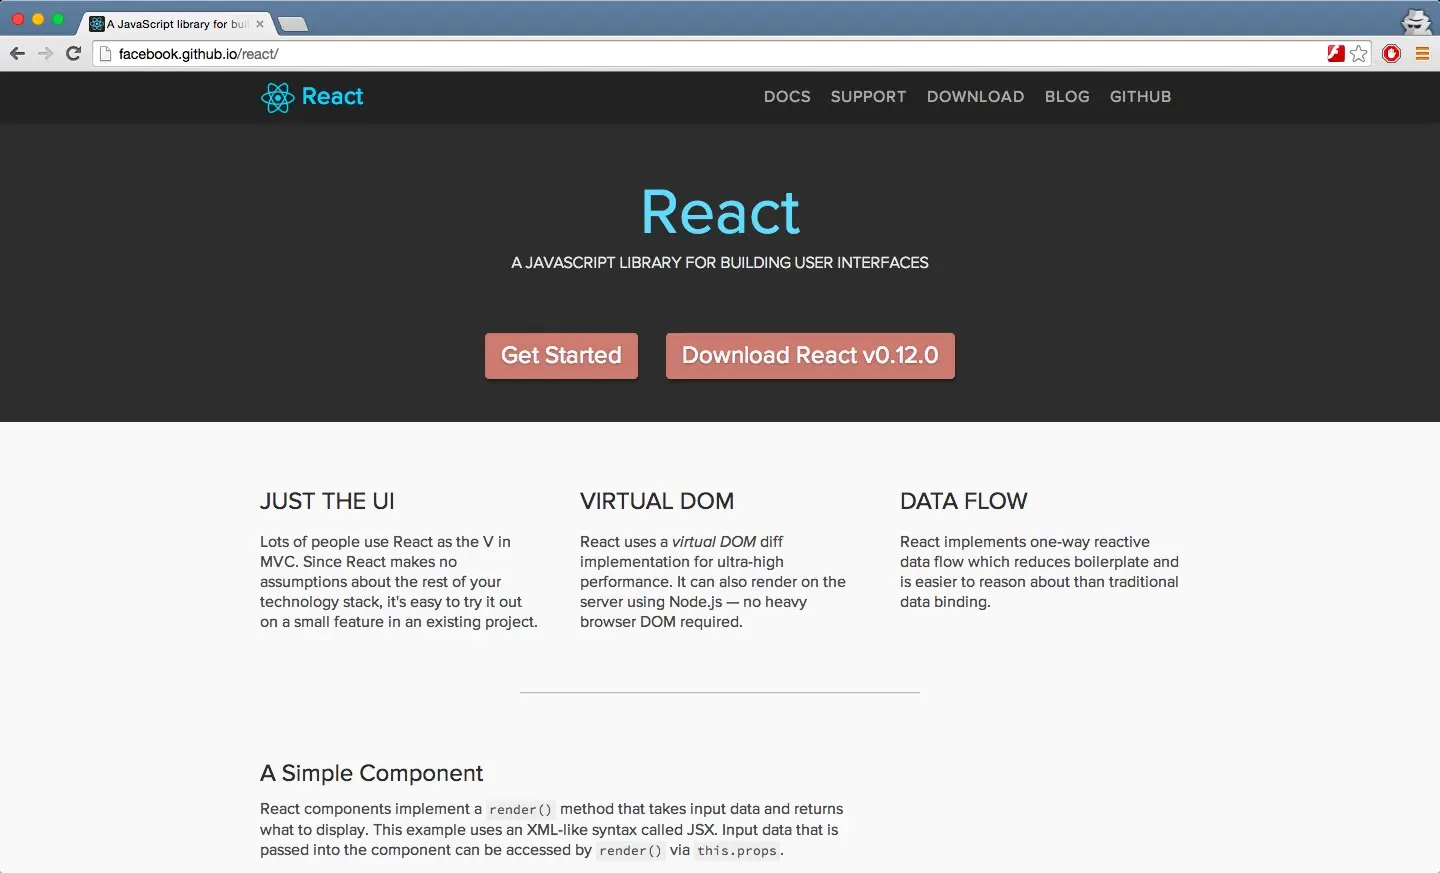This screenshot has height=873, width=1440.
Task: Open the SUPPORT navigation item
Action: click(x=868, y=97)
